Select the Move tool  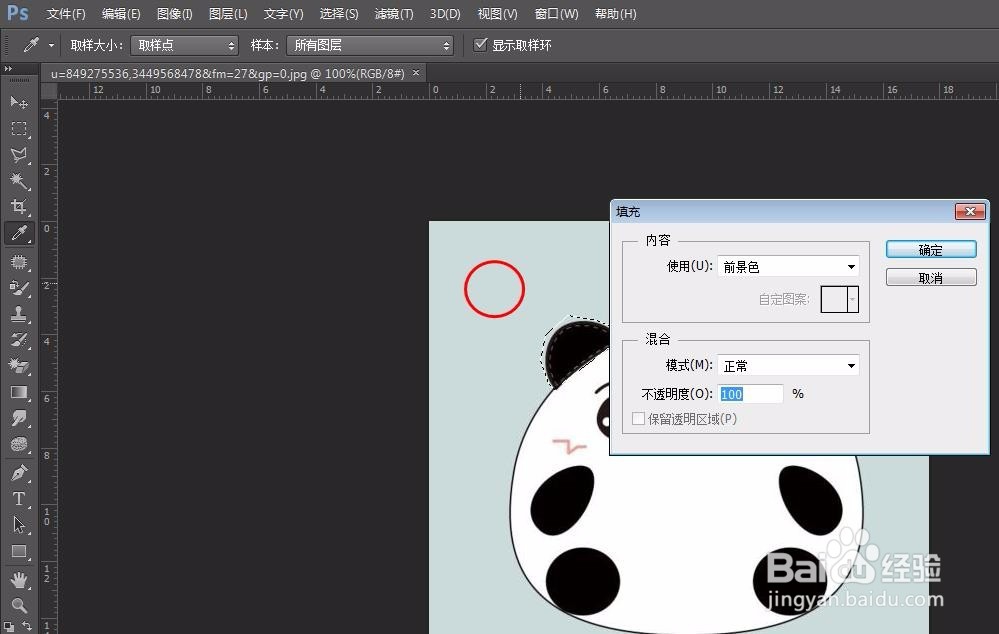[19, 102]
